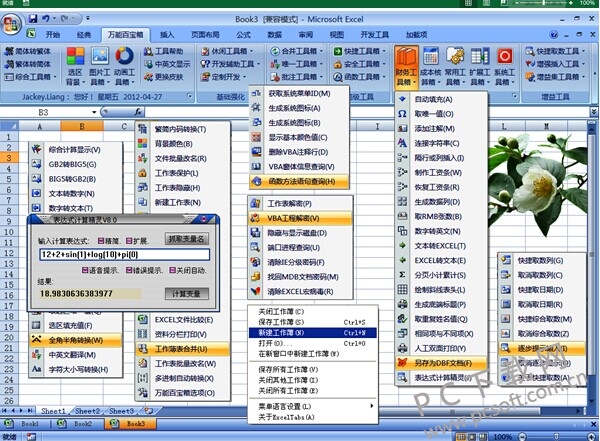This screenshot has height=441, width=600.
Task: Choose 自动填充(A) in finance menu
Action: click(441, 99)
